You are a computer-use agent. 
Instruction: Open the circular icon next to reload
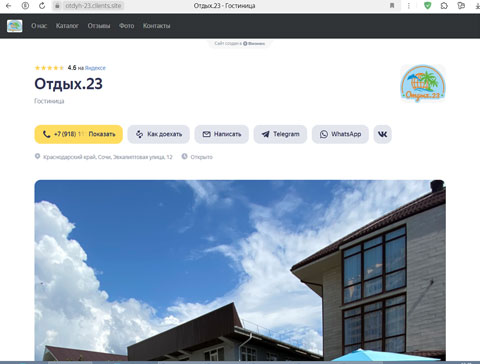tap(25, 6)
